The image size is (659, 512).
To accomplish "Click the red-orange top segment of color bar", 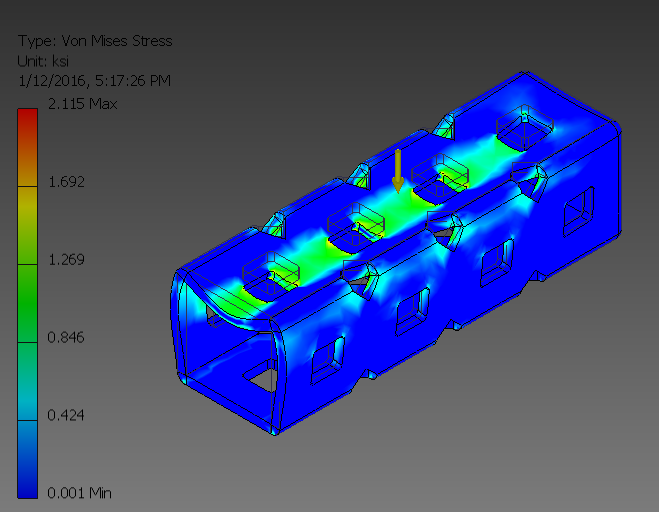I will pos(28,148).
